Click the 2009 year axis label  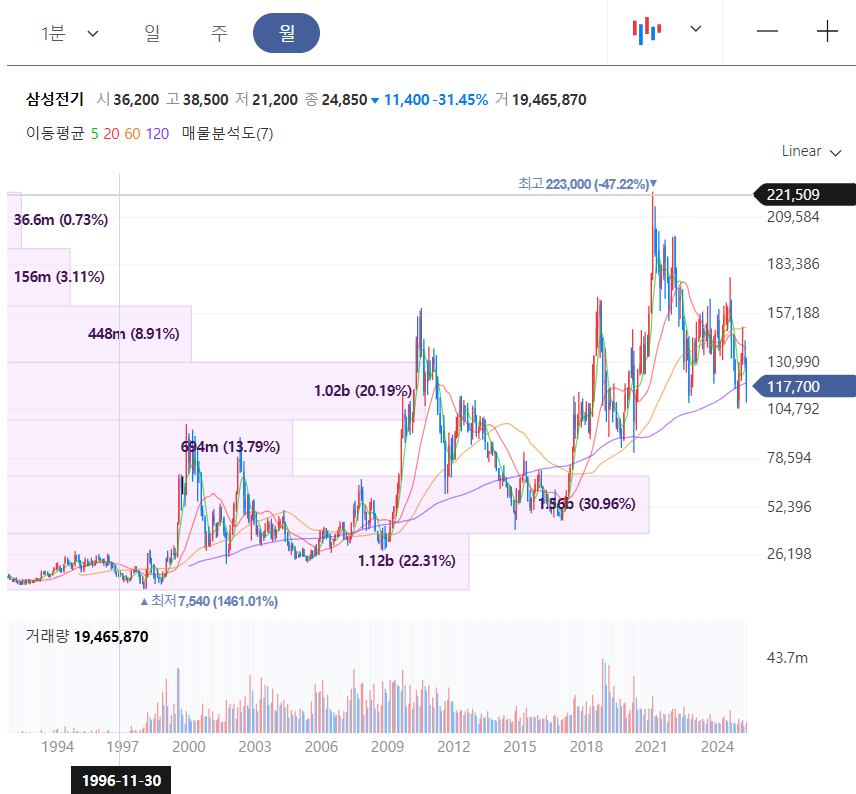pyautogui.click(x=387, y=746)
